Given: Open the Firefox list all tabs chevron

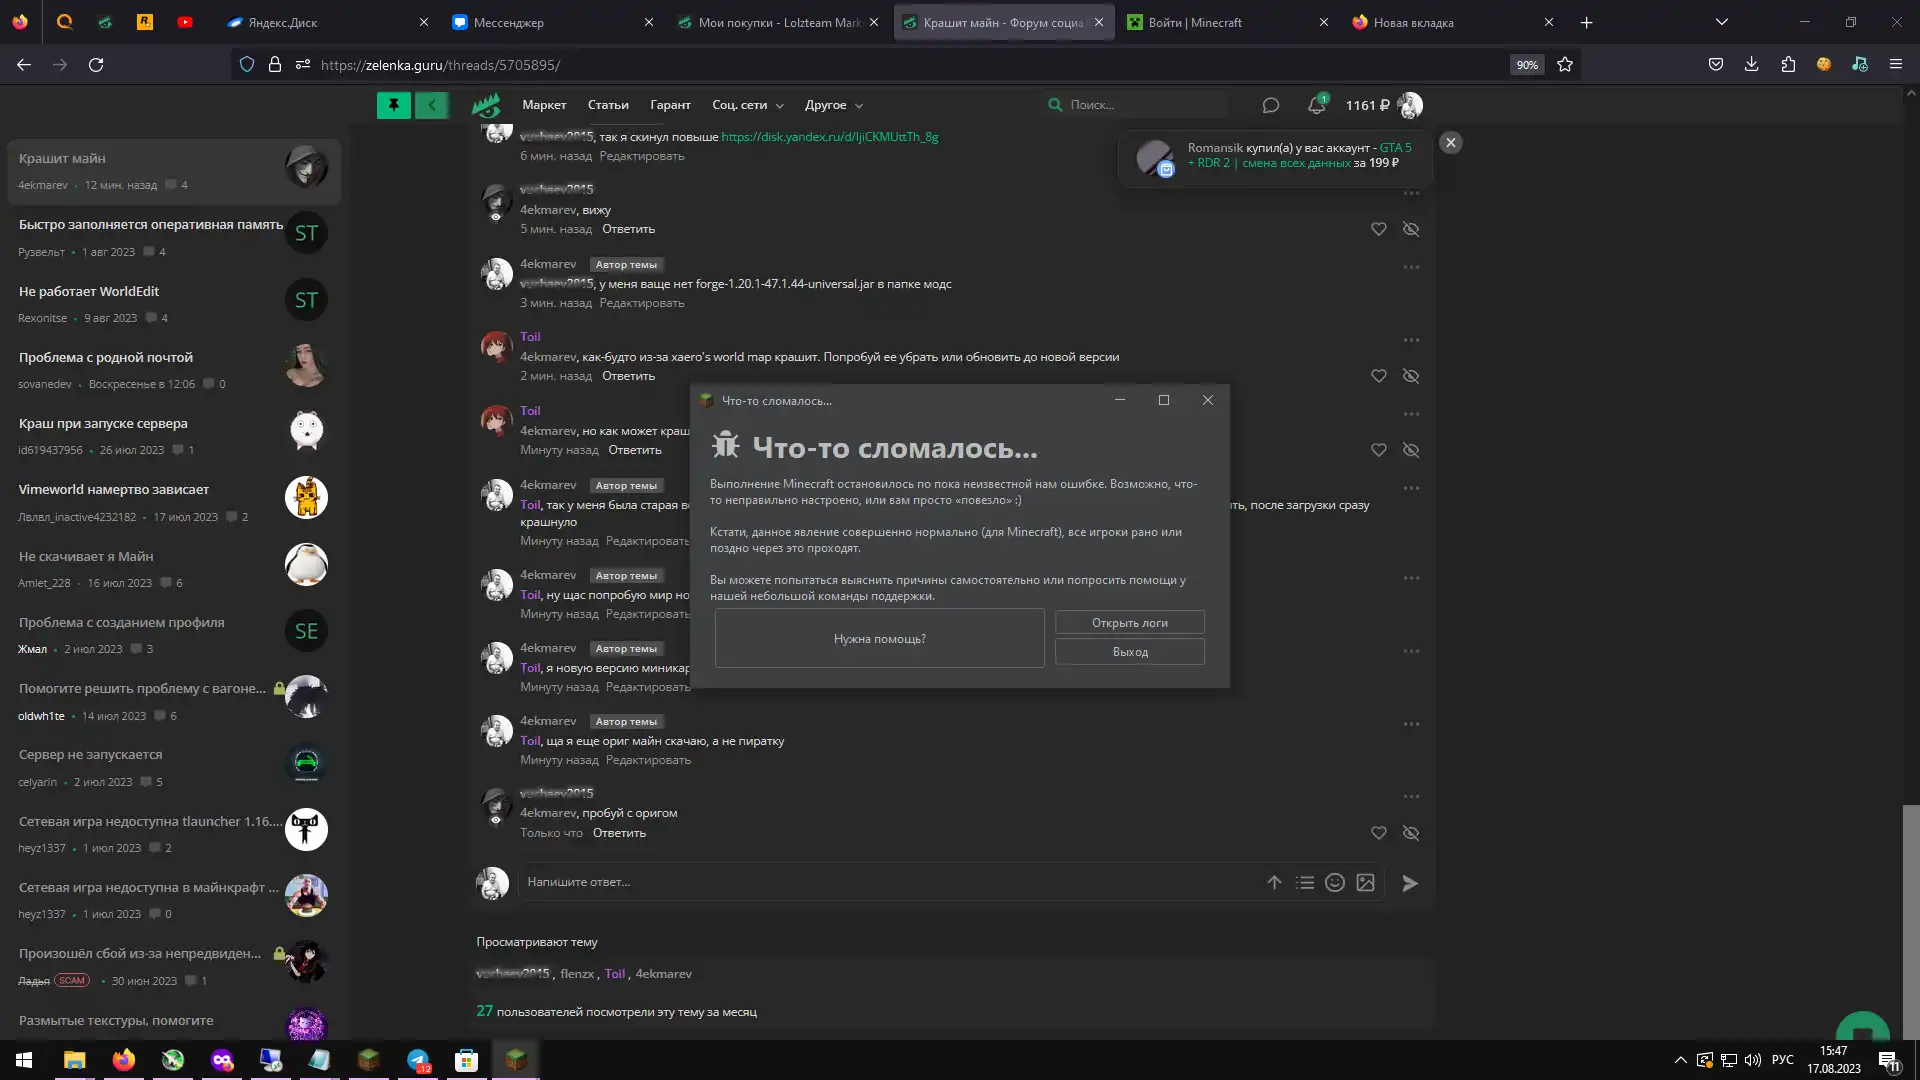Looking at the screenshot, I should [1721, 22].
